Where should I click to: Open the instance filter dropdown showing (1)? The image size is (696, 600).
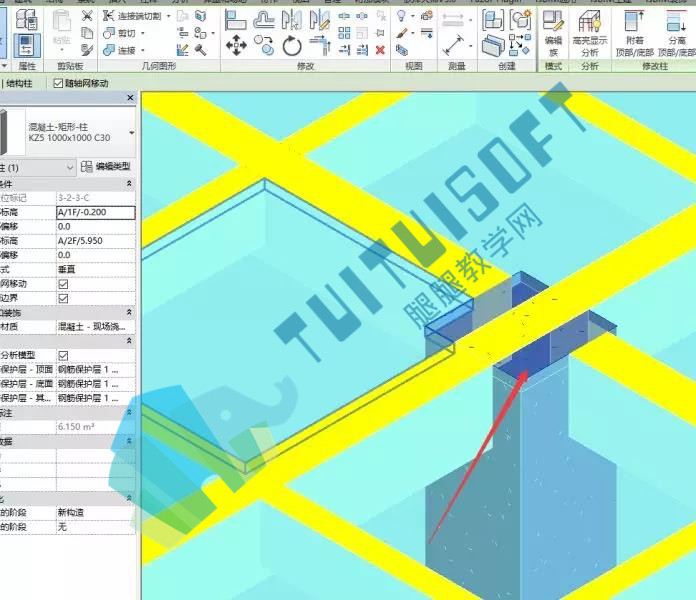[x=70, y=168]
